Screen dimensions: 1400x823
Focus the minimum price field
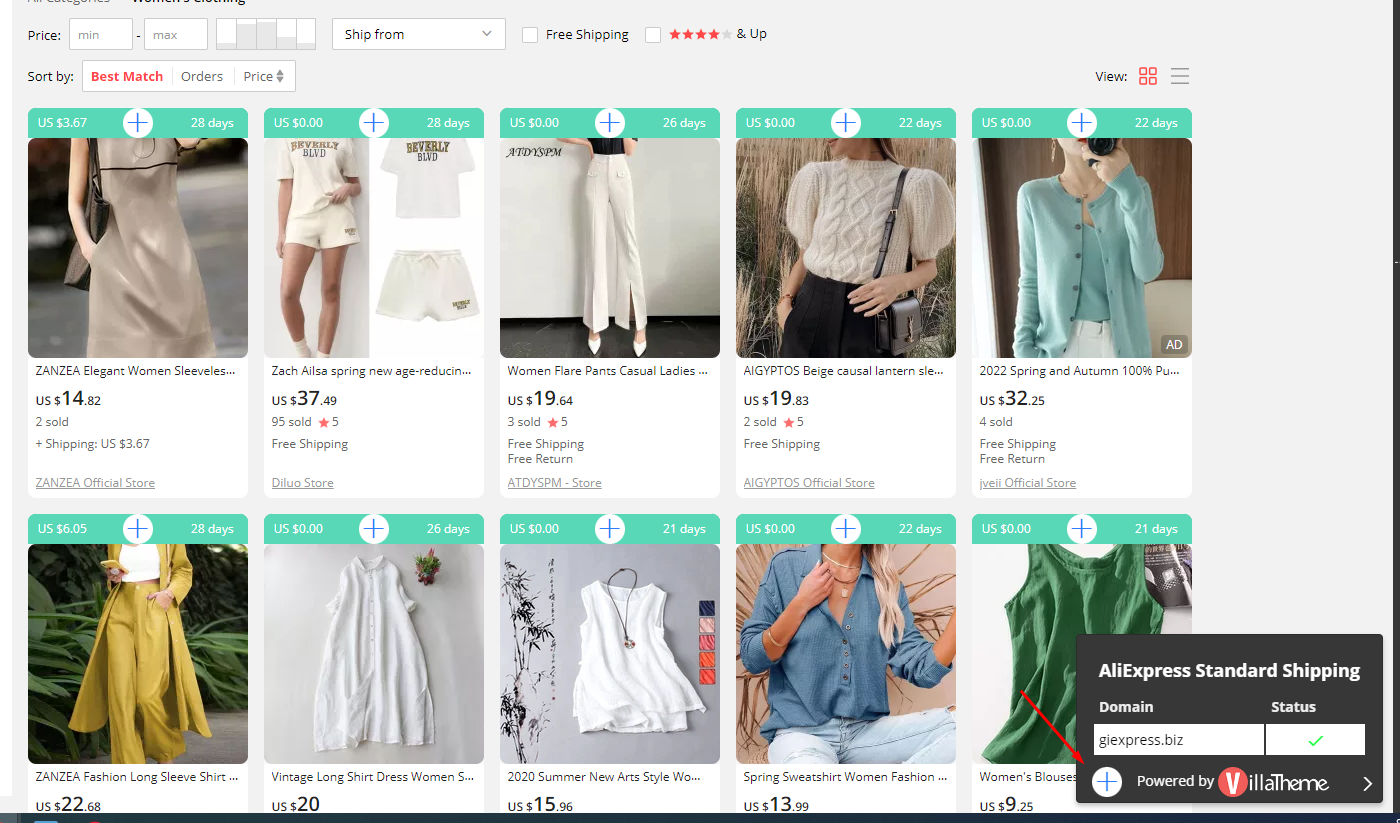[100, 34]
